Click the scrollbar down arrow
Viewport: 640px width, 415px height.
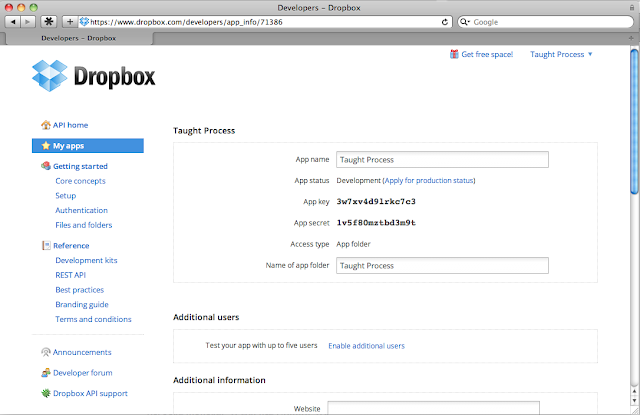pyautogui.click(x=634, y=400)
